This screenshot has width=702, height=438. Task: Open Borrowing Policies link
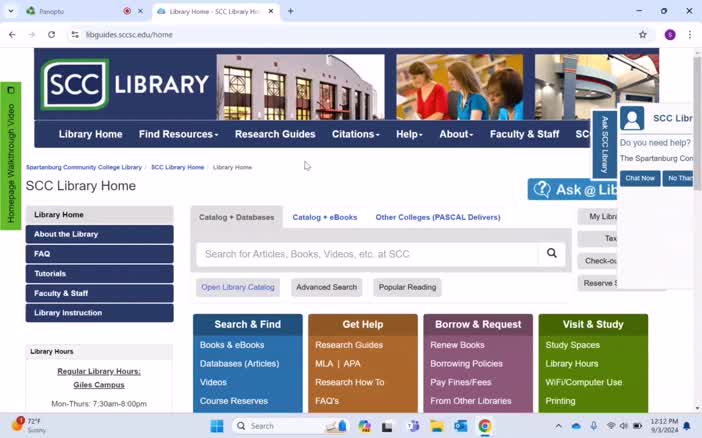click(466, 364)
